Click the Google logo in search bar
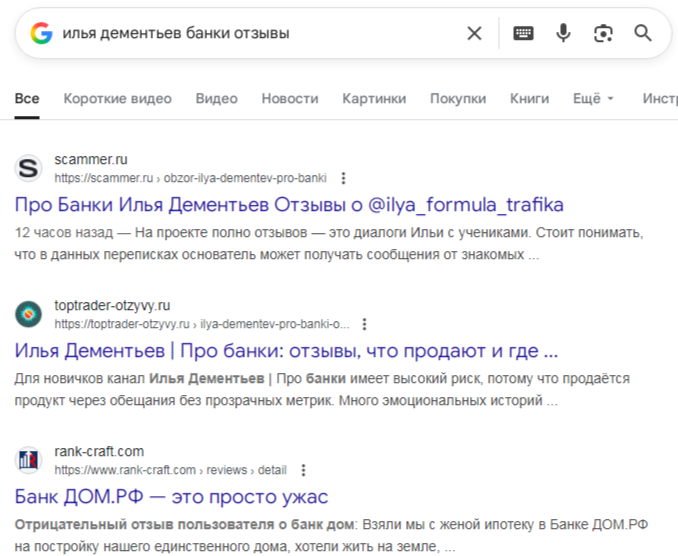The image size is (678, 556). click(x=42, y=33)
